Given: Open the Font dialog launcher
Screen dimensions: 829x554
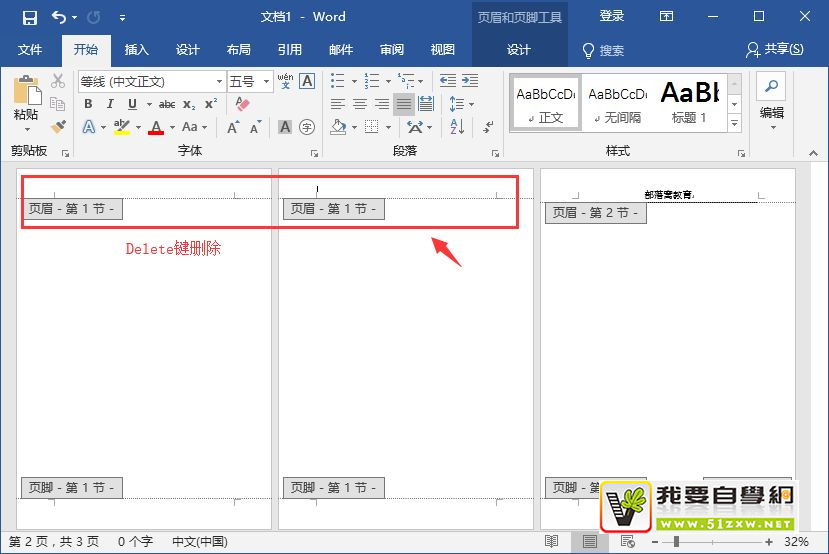Looking at the screenshot, I should coord(314,153).
